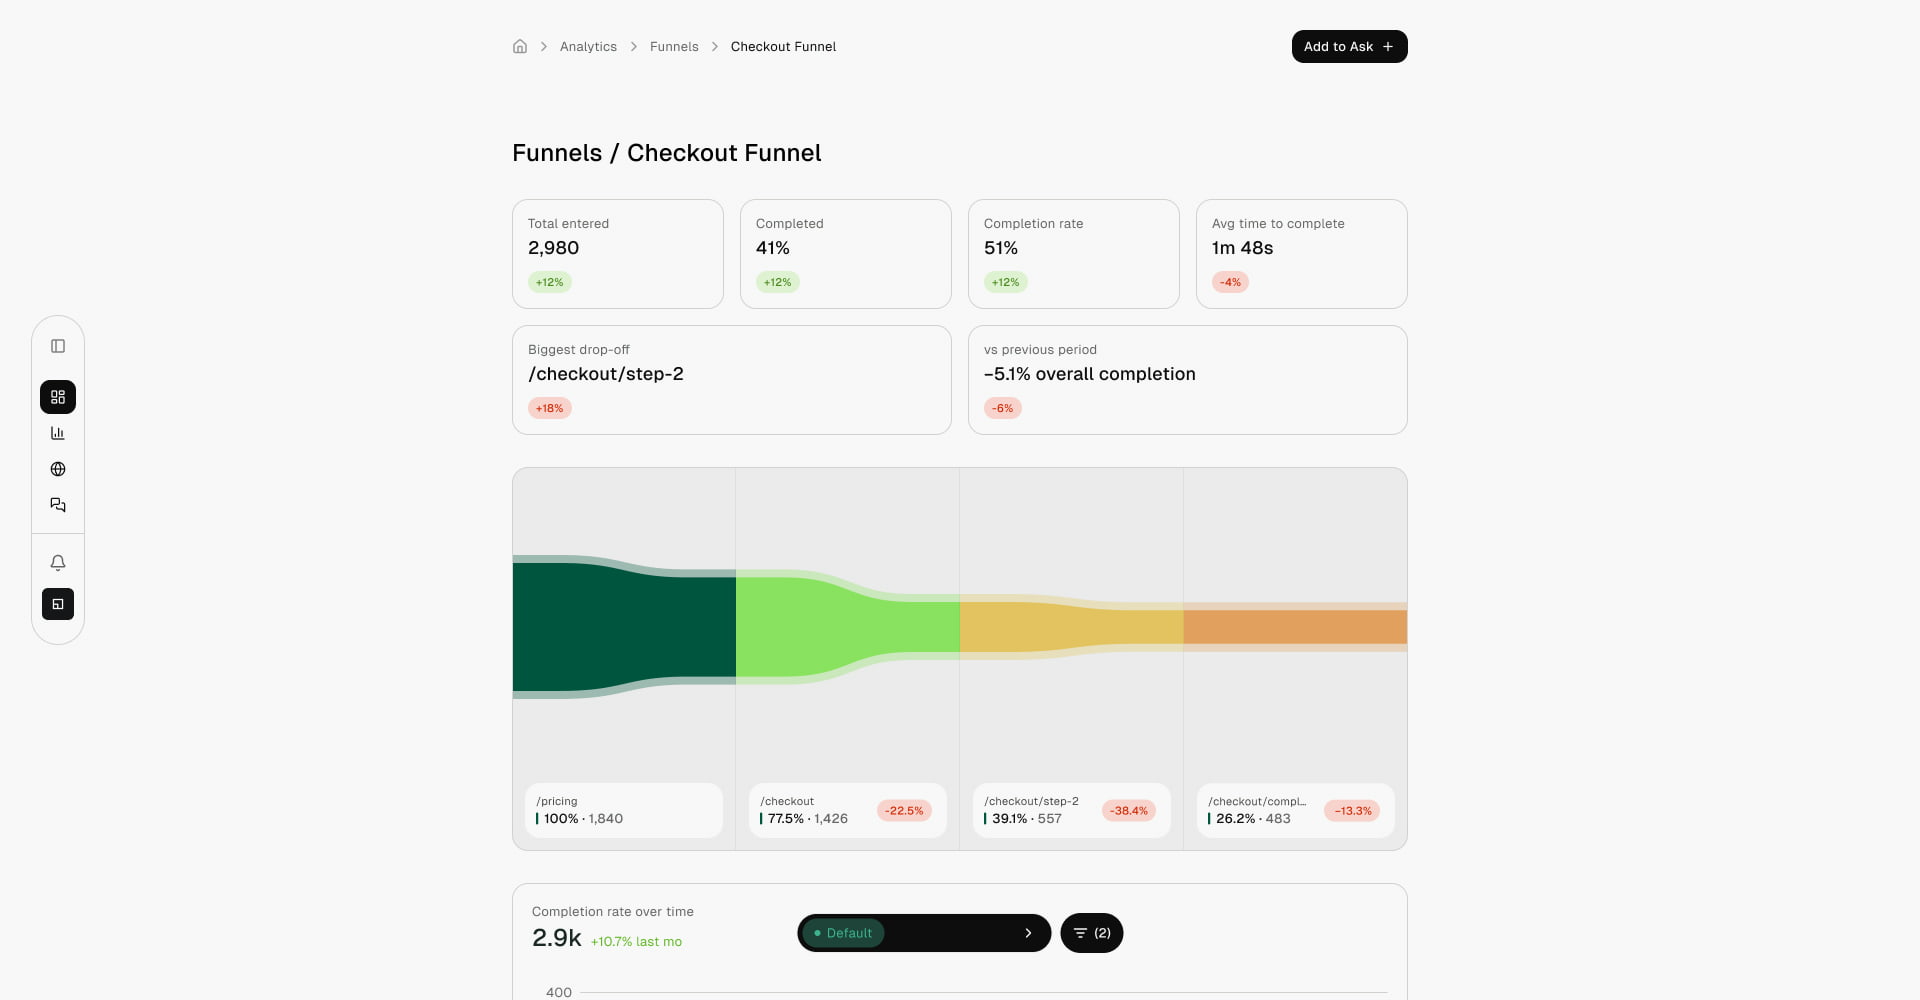Image resolution: width=1920 pixels, height=1000 pixels.
Task: Open notifications bell icon
Action: pyautogui.click(x=58, y=562)
